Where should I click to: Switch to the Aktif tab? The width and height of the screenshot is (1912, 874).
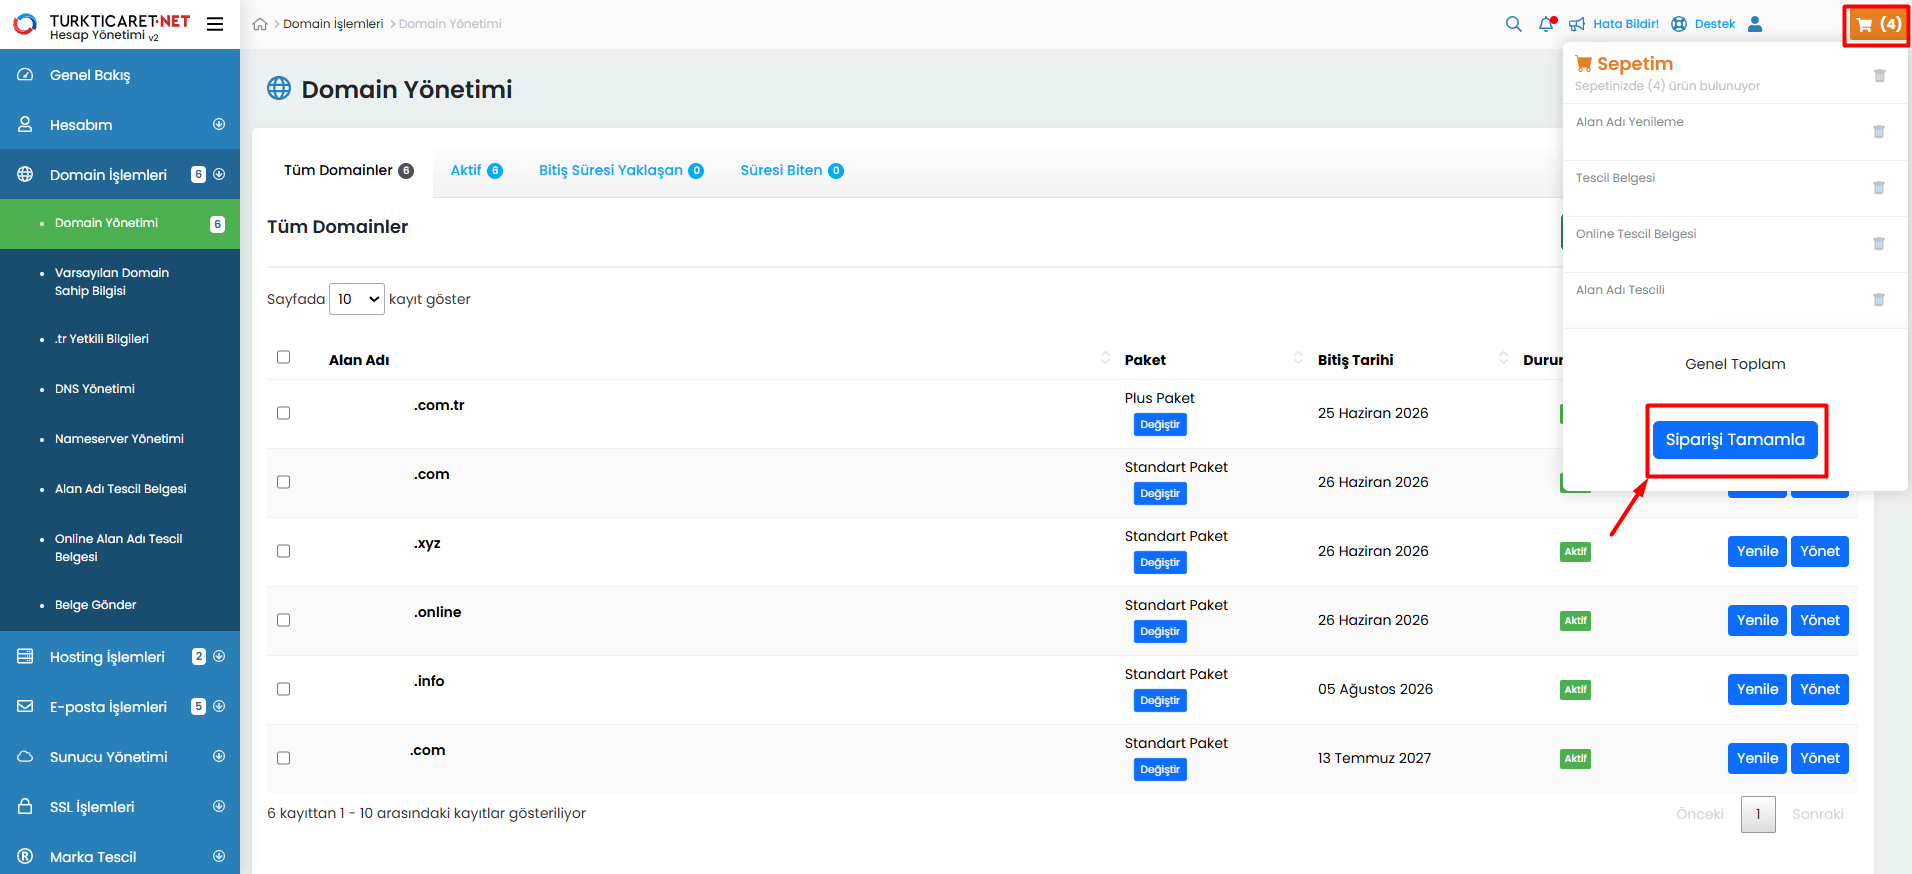click(476, 170)
